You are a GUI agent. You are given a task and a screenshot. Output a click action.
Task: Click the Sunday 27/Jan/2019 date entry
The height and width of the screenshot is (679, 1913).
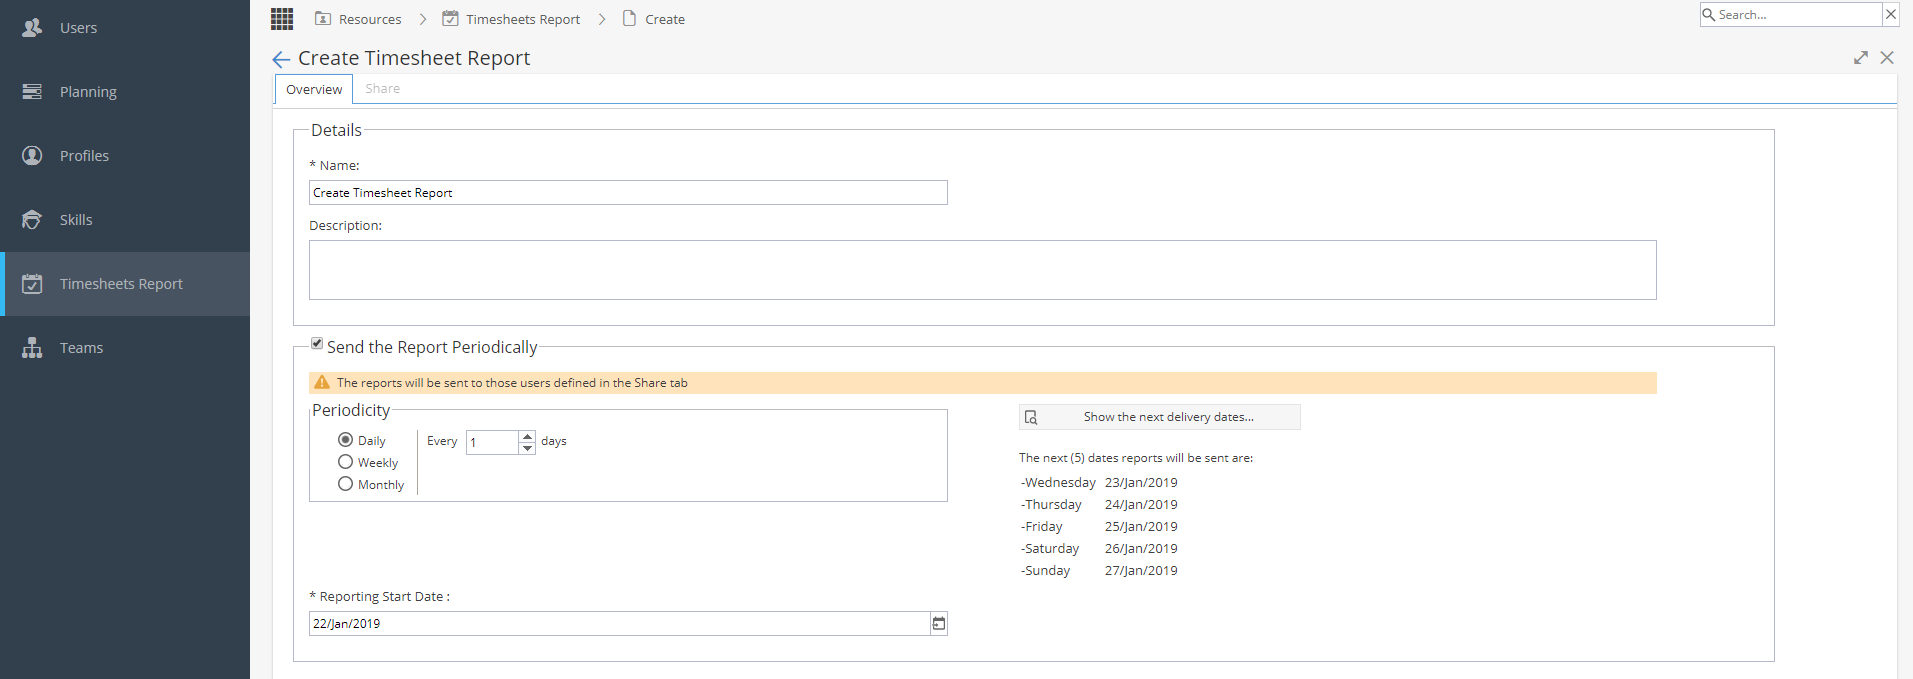click(x=1099, y=571)
